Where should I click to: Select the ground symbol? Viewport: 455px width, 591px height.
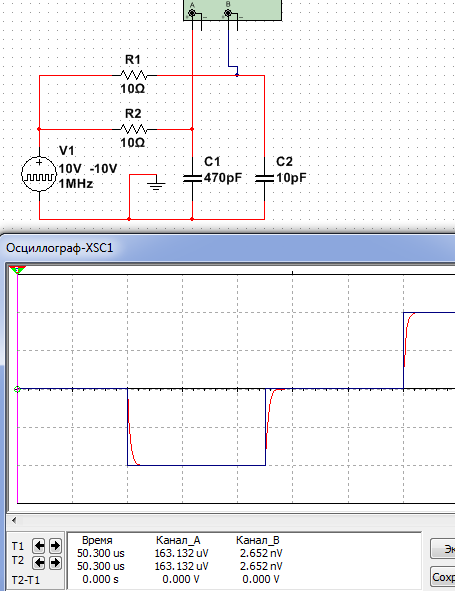pyautogui.click(x=156, y=185)
